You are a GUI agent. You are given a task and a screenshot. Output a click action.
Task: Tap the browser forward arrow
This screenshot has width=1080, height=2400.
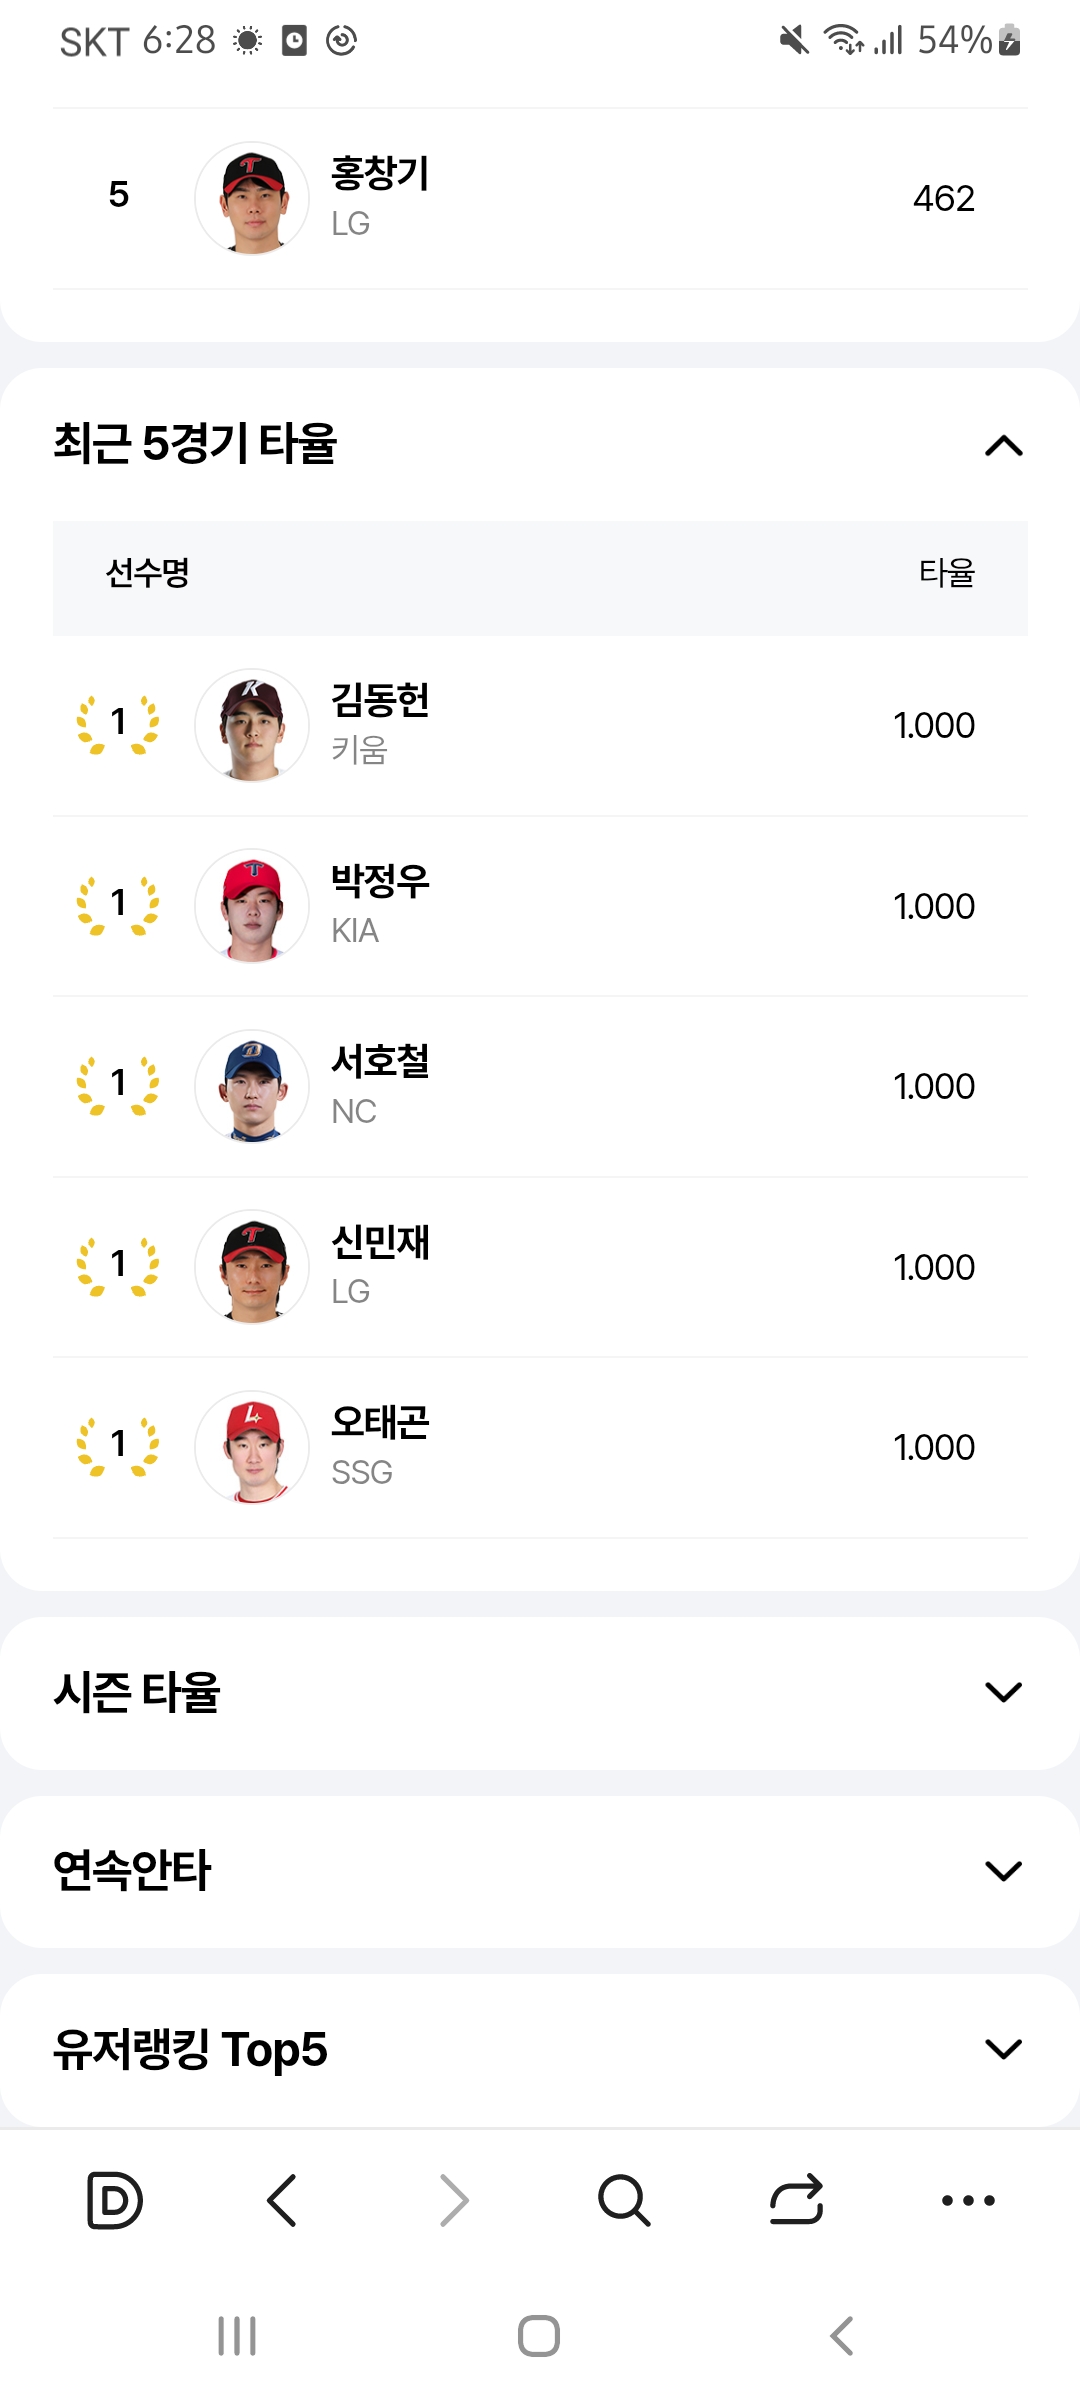pyautogui.click(x=454, y=2201)
